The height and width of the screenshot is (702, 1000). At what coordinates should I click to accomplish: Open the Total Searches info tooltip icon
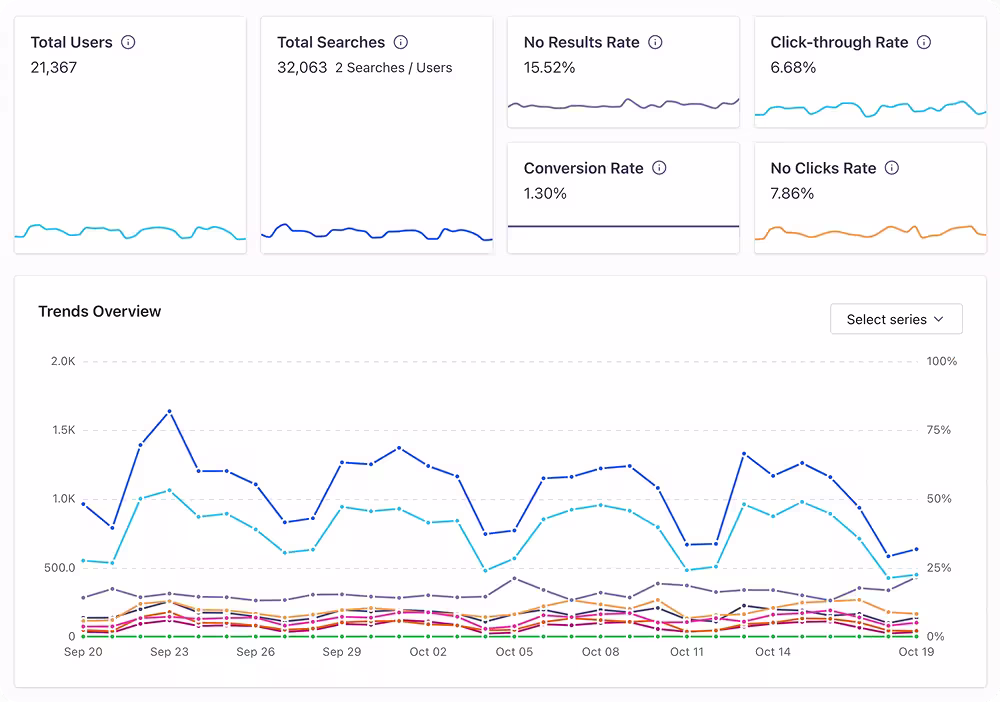pos(401,42)
